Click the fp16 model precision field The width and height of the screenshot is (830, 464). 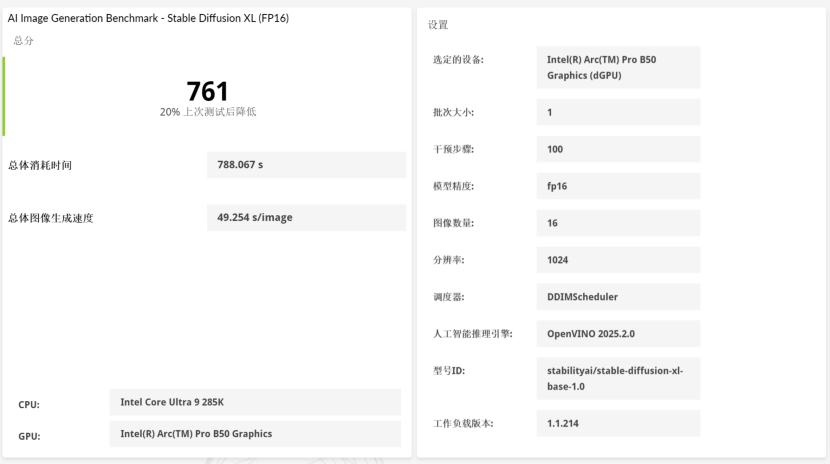(x=617, y=186)
